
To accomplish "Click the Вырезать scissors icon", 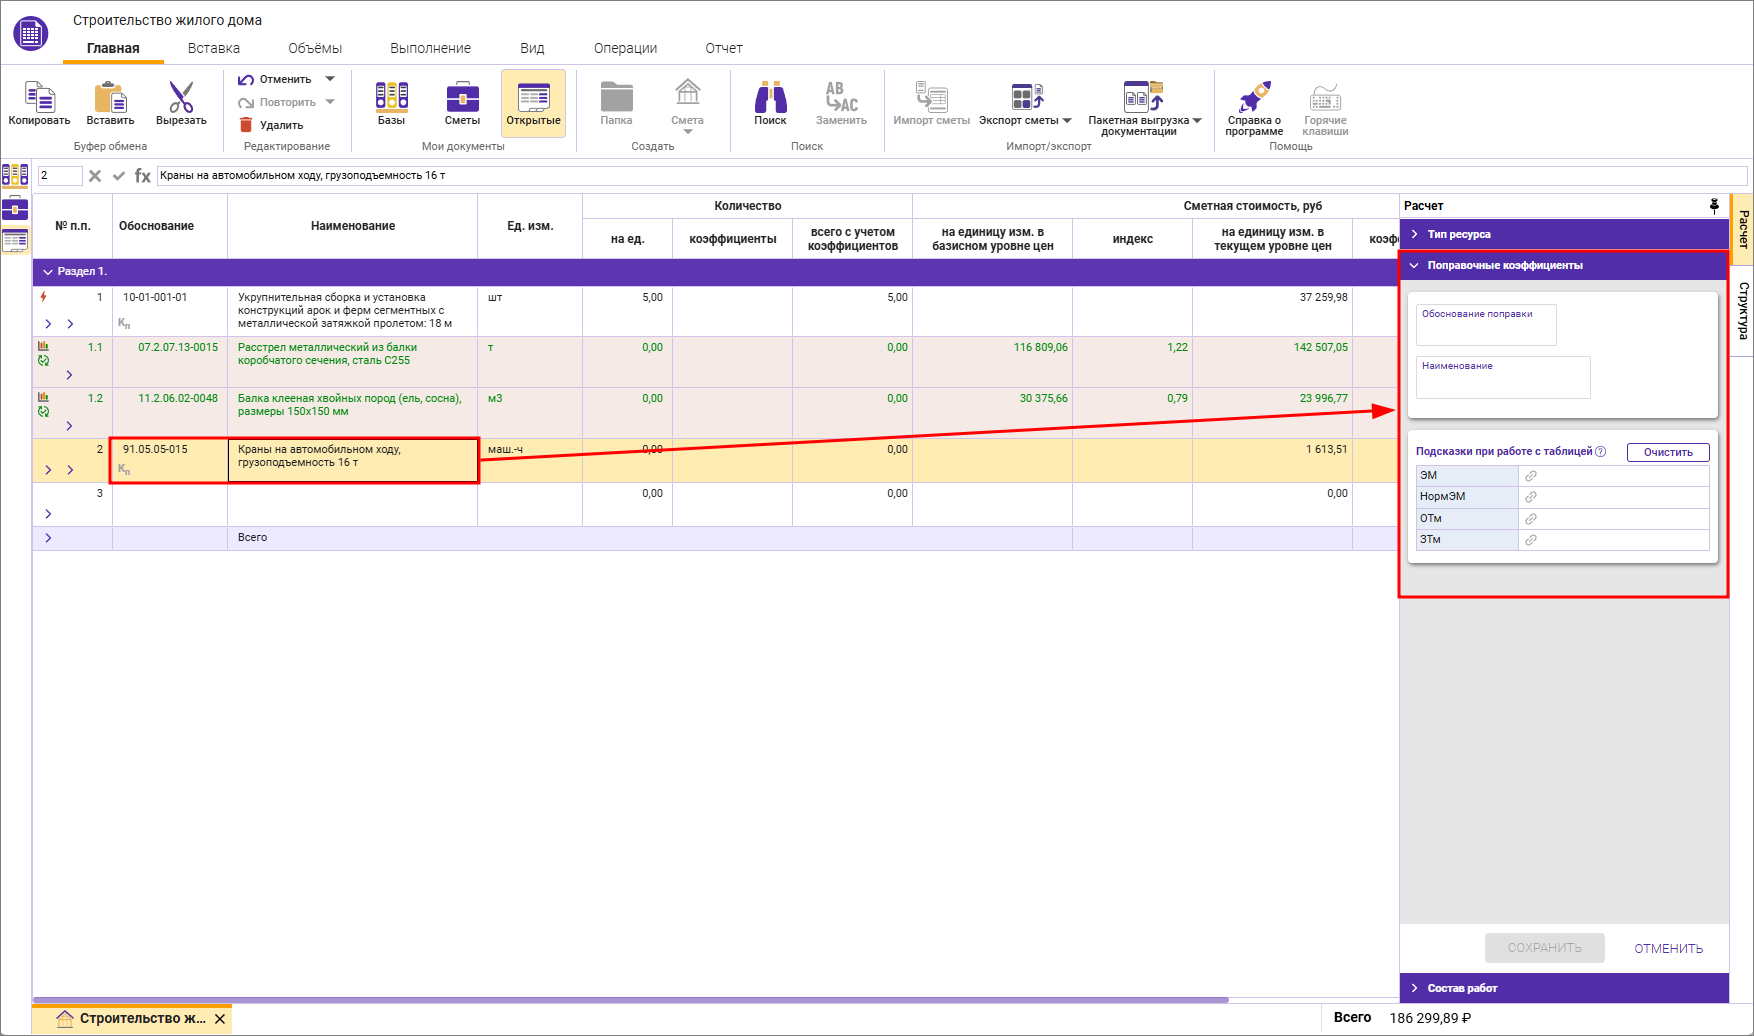I will 181,98.
